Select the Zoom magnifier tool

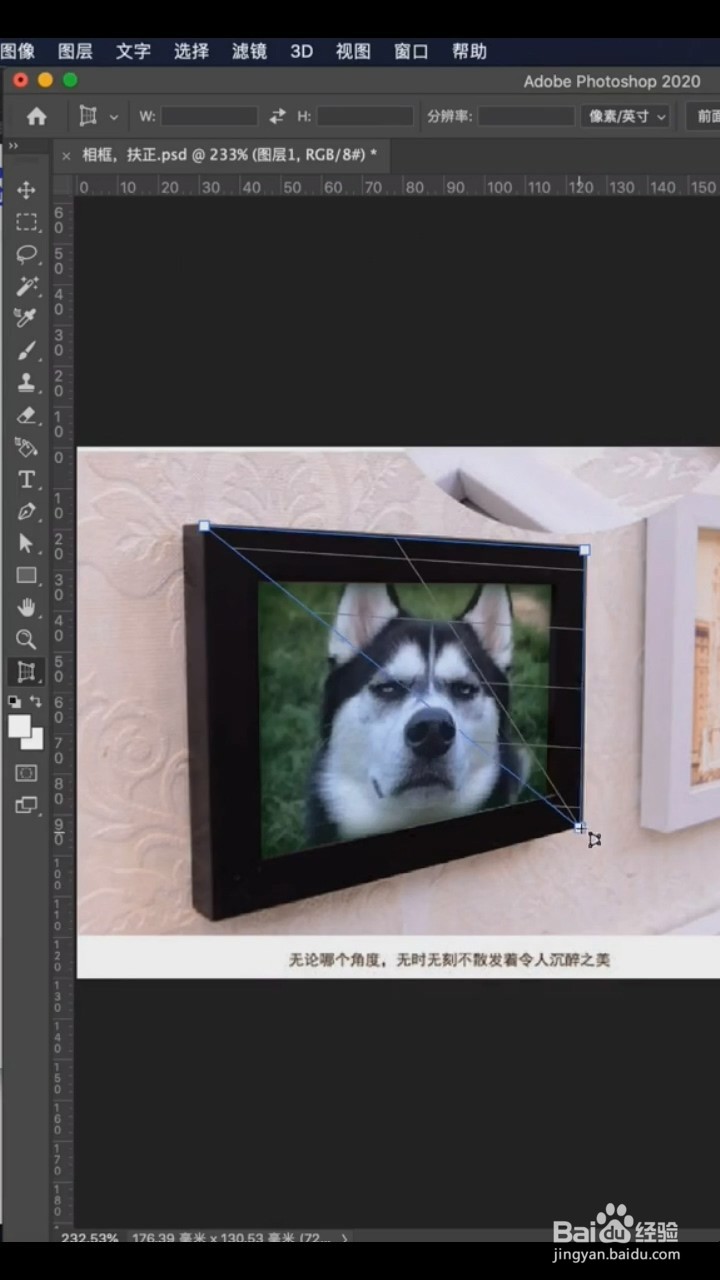coord(27,639)
